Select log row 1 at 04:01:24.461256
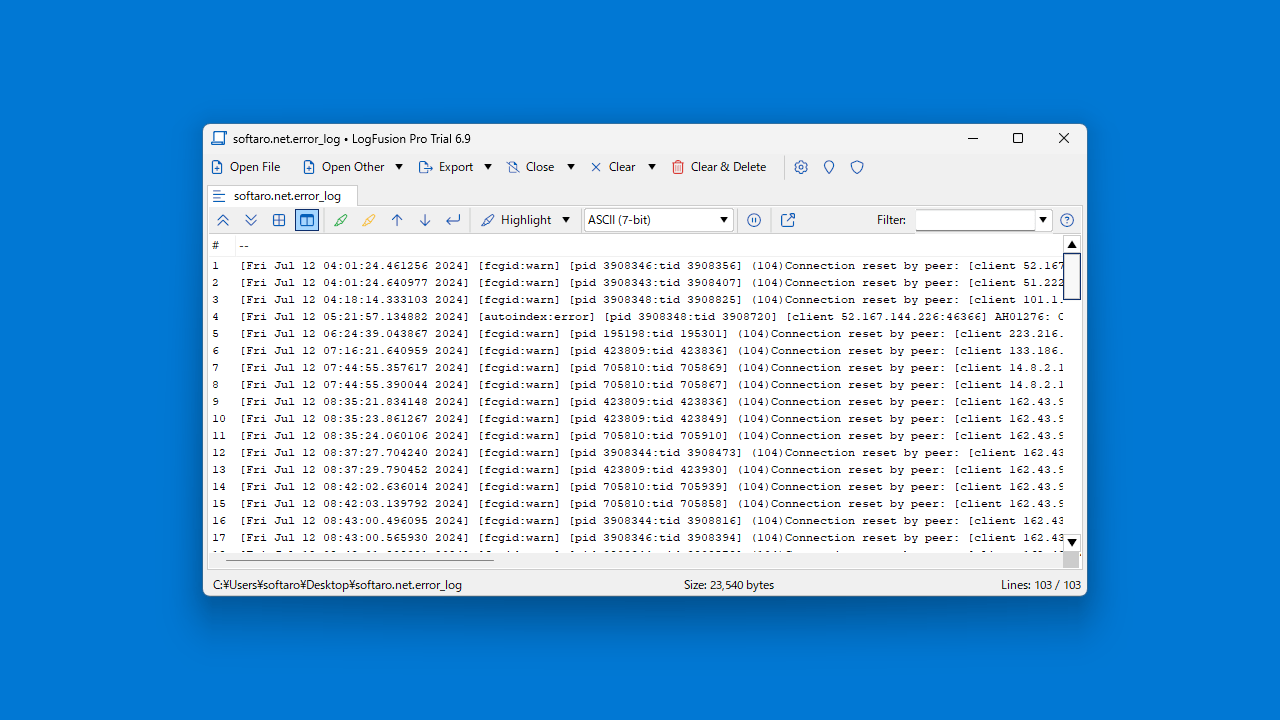This screenshot has height=720, width=1280. point(635,266)
